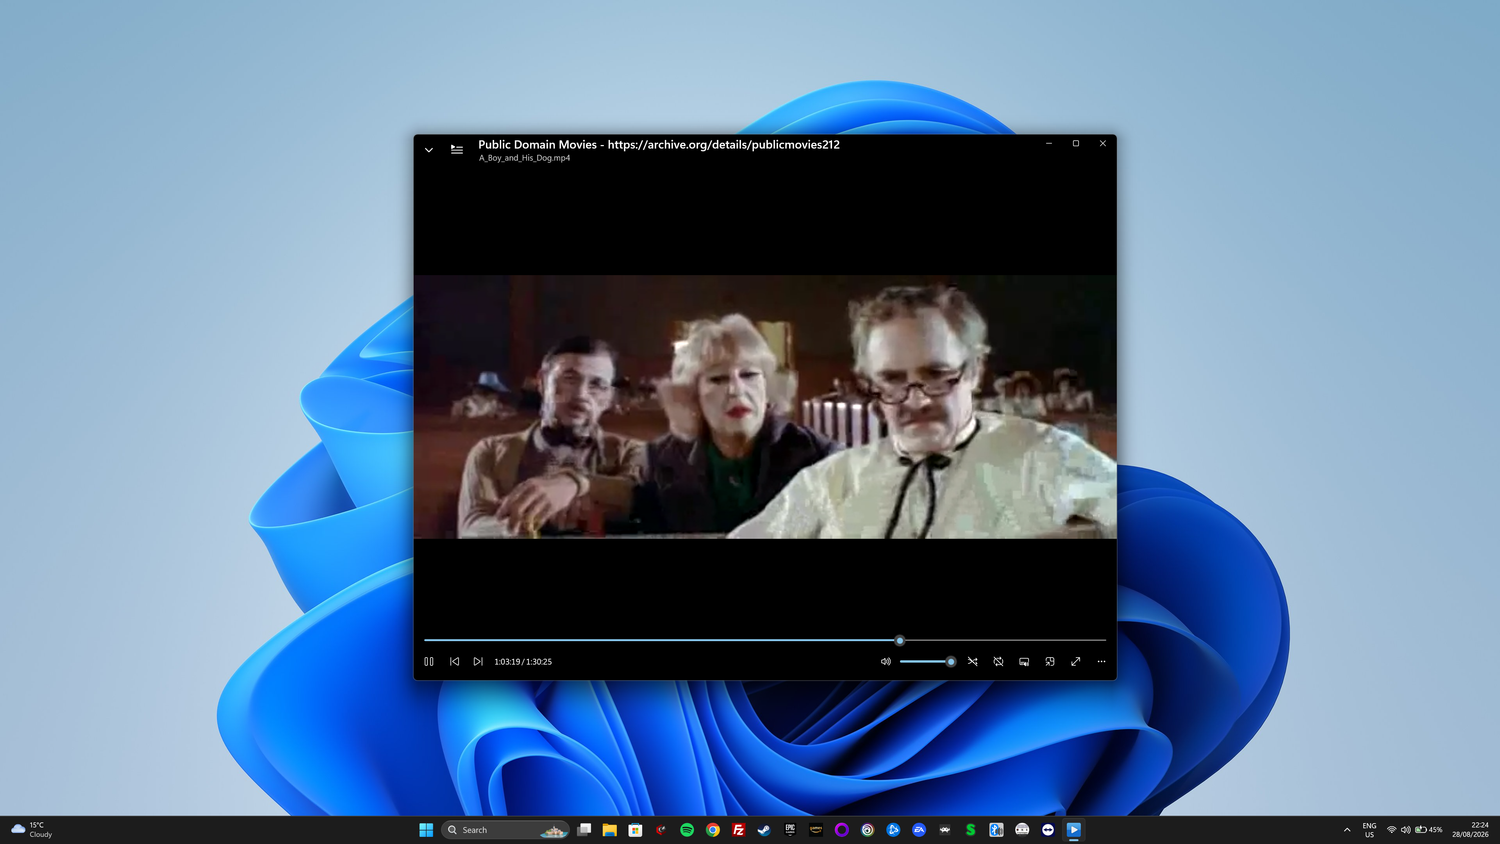Open the ENG US language switcher

[1369, 830]
